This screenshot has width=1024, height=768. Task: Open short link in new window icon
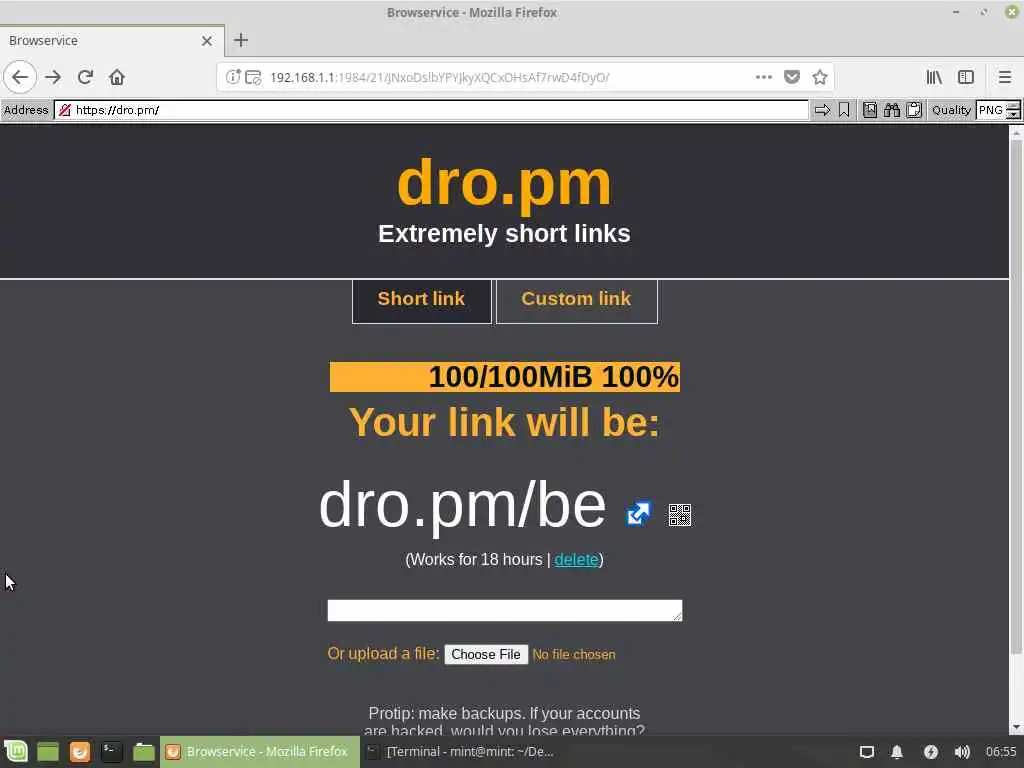[x=638, y=513]
